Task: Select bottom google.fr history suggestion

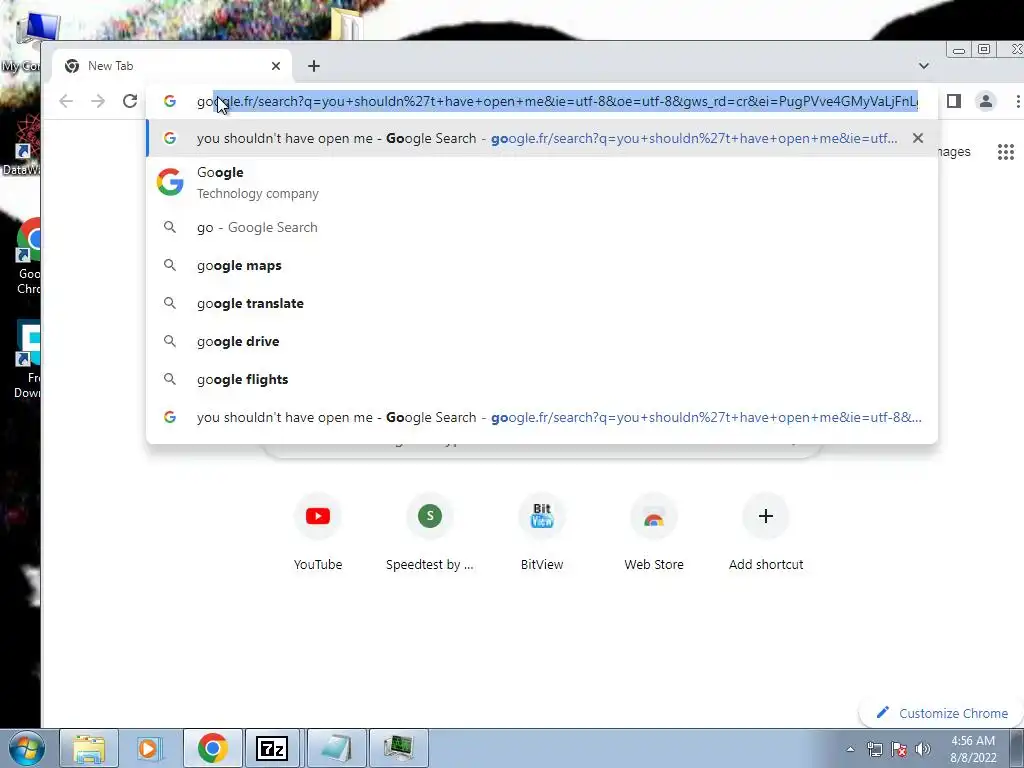Action: [542, 417]
